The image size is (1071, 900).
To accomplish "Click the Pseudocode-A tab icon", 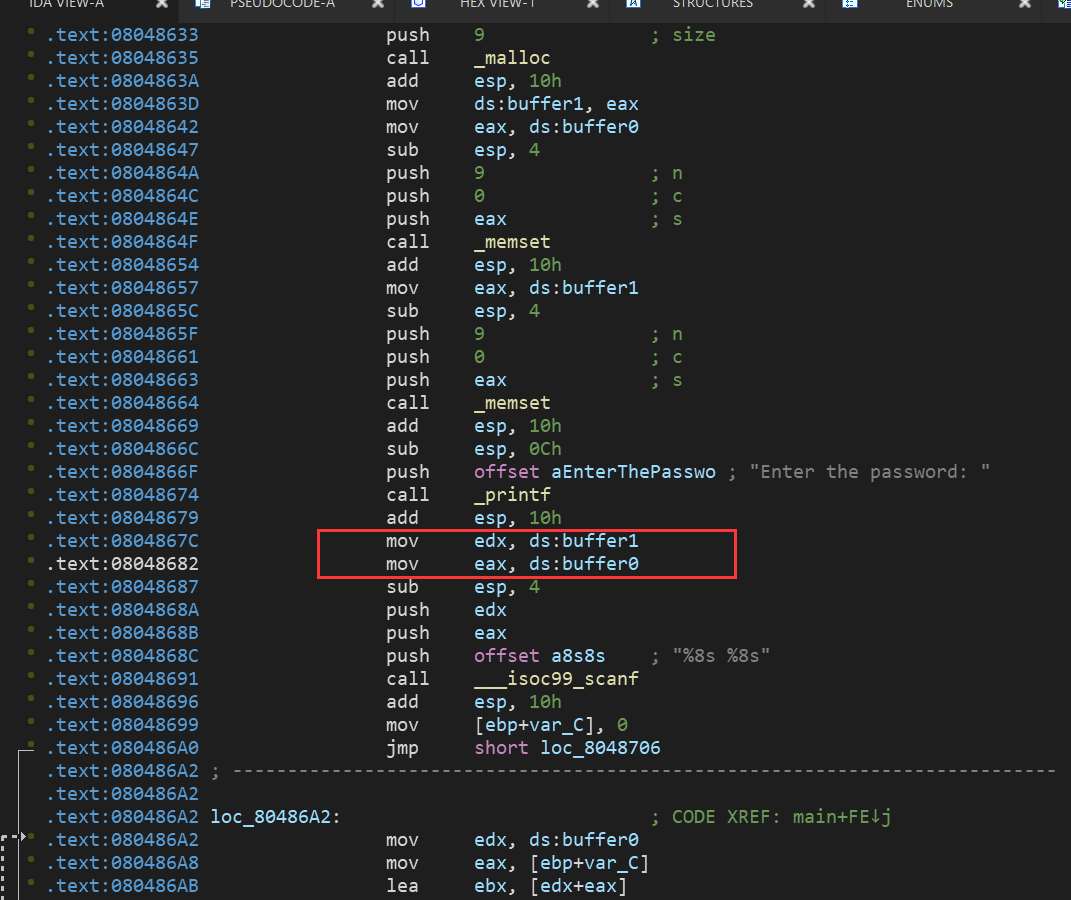I will (202, 3).
